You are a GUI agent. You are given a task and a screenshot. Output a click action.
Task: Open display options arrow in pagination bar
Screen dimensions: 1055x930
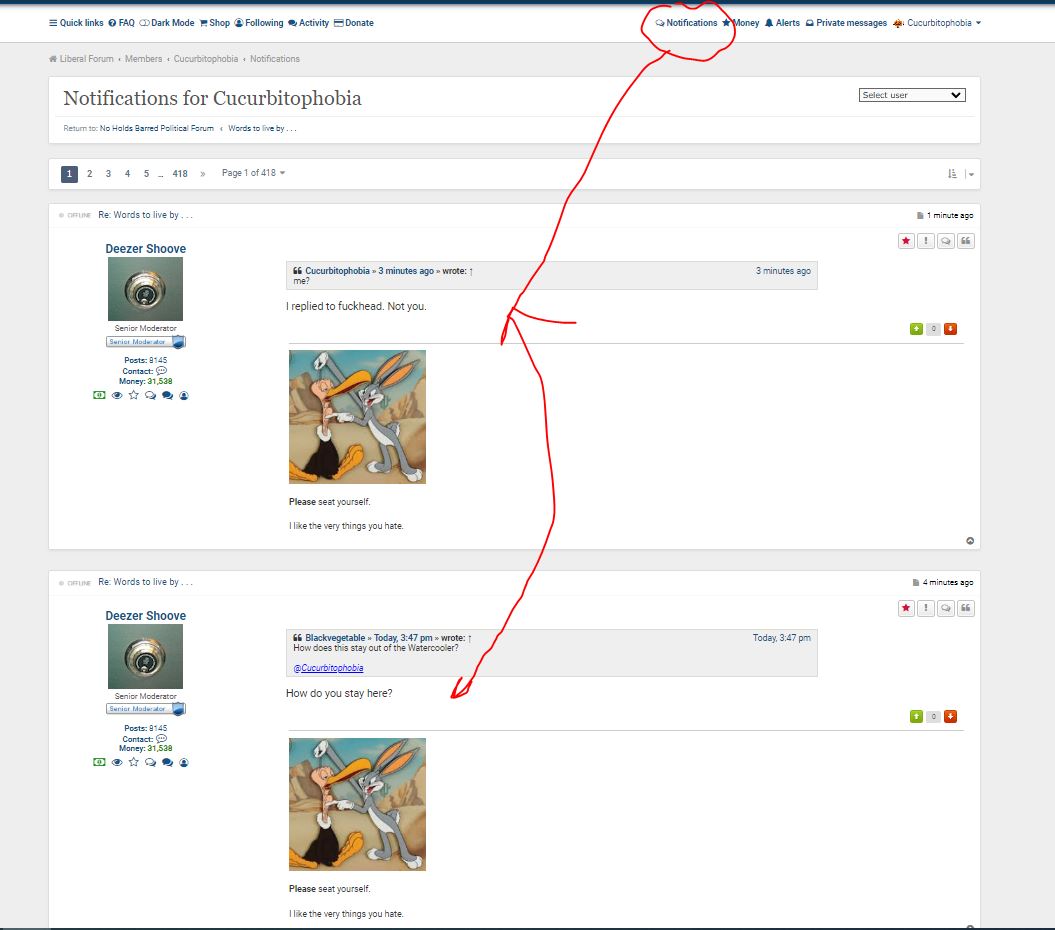click(x=970, y=174)
